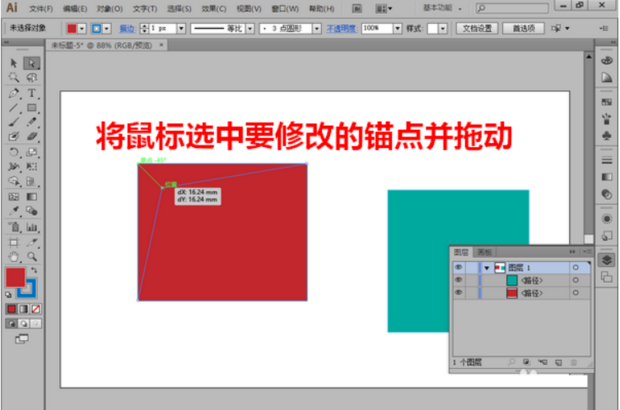Click the 文档设置 button
The width and height of the screenshot is (620, 410).
(x=477, y=28)
